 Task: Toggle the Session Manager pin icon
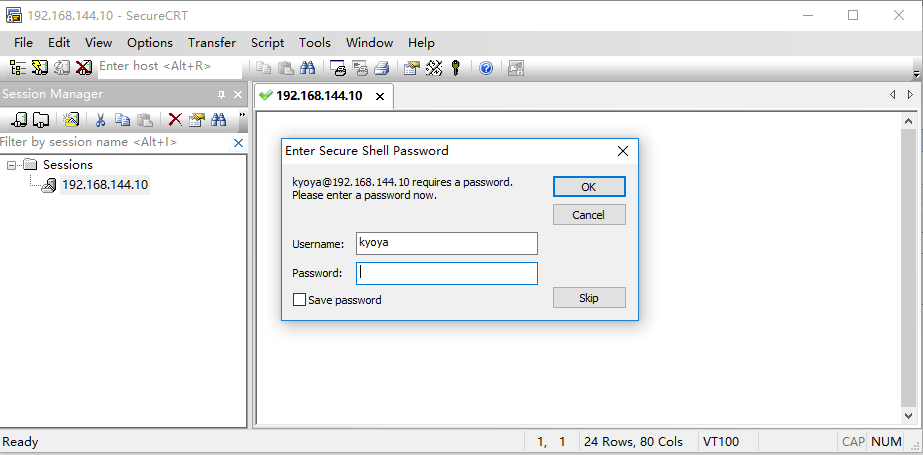(x=221, y=95)
